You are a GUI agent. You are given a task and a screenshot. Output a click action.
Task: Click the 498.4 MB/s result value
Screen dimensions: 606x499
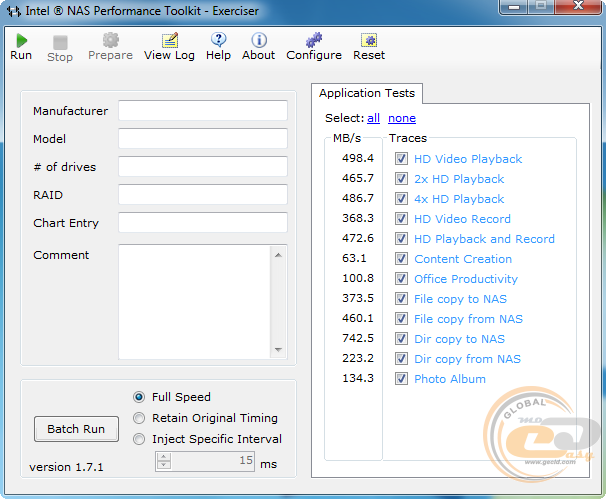pos(358,158)
